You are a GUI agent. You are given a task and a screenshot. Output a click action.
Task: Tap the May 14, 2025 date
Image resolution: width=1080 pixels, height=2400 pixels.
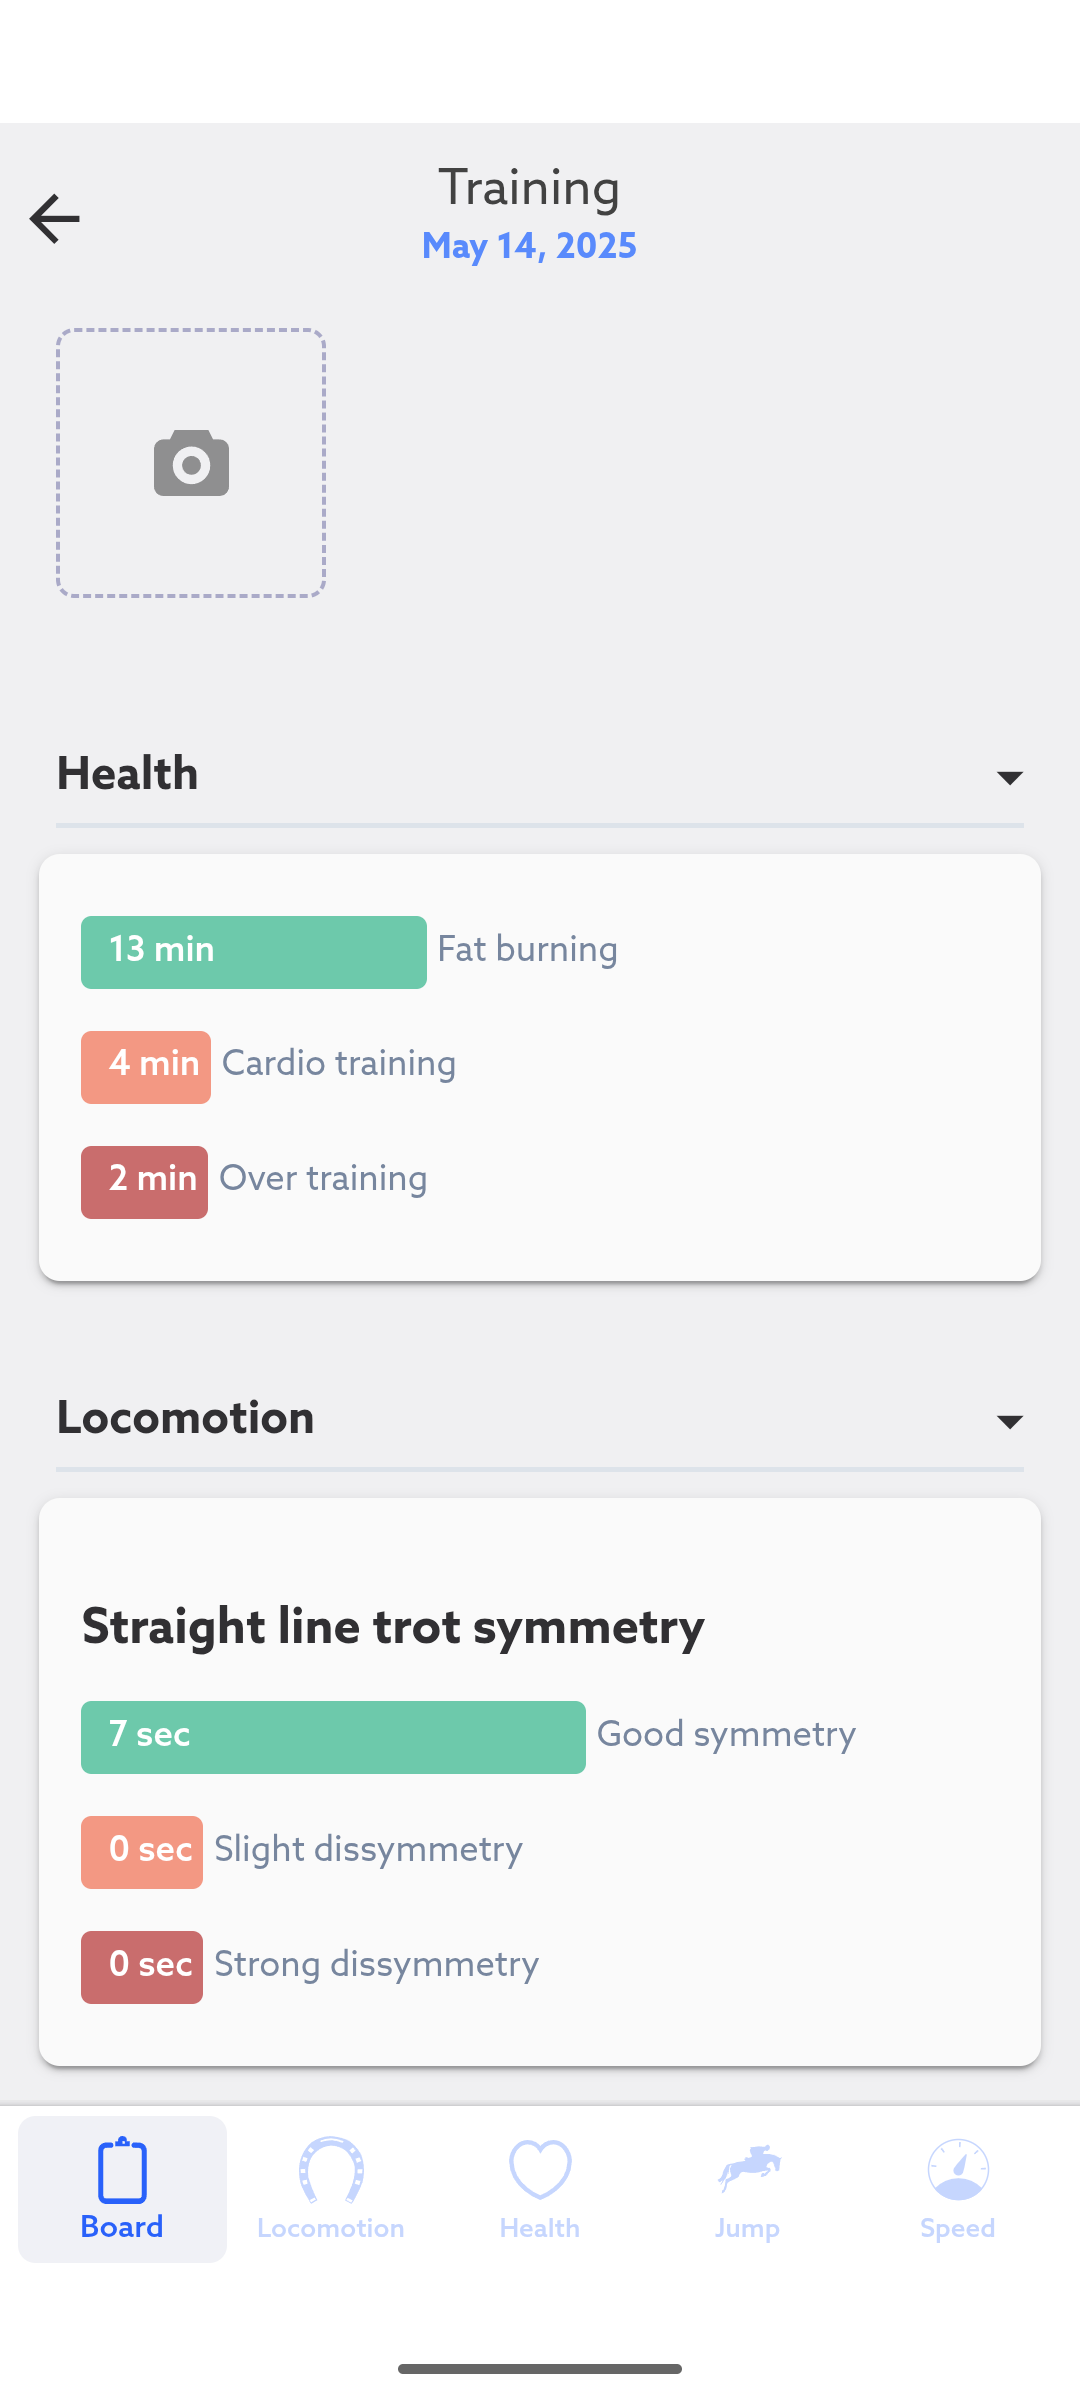tap(529, 245)
